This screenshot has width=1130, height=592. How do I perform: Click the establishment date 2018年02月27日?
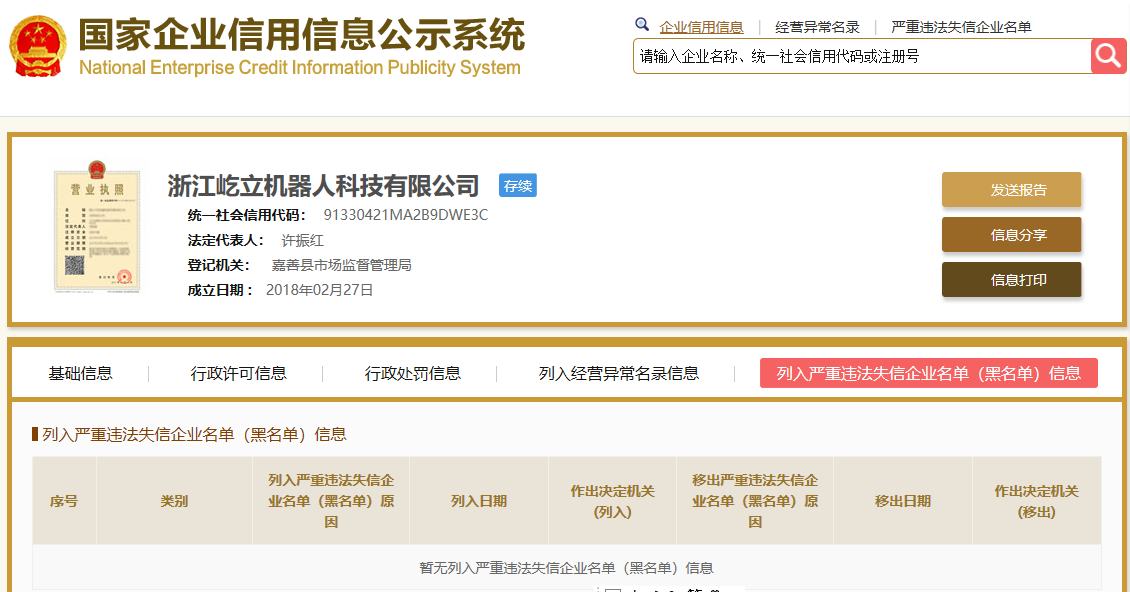(319, 290)
